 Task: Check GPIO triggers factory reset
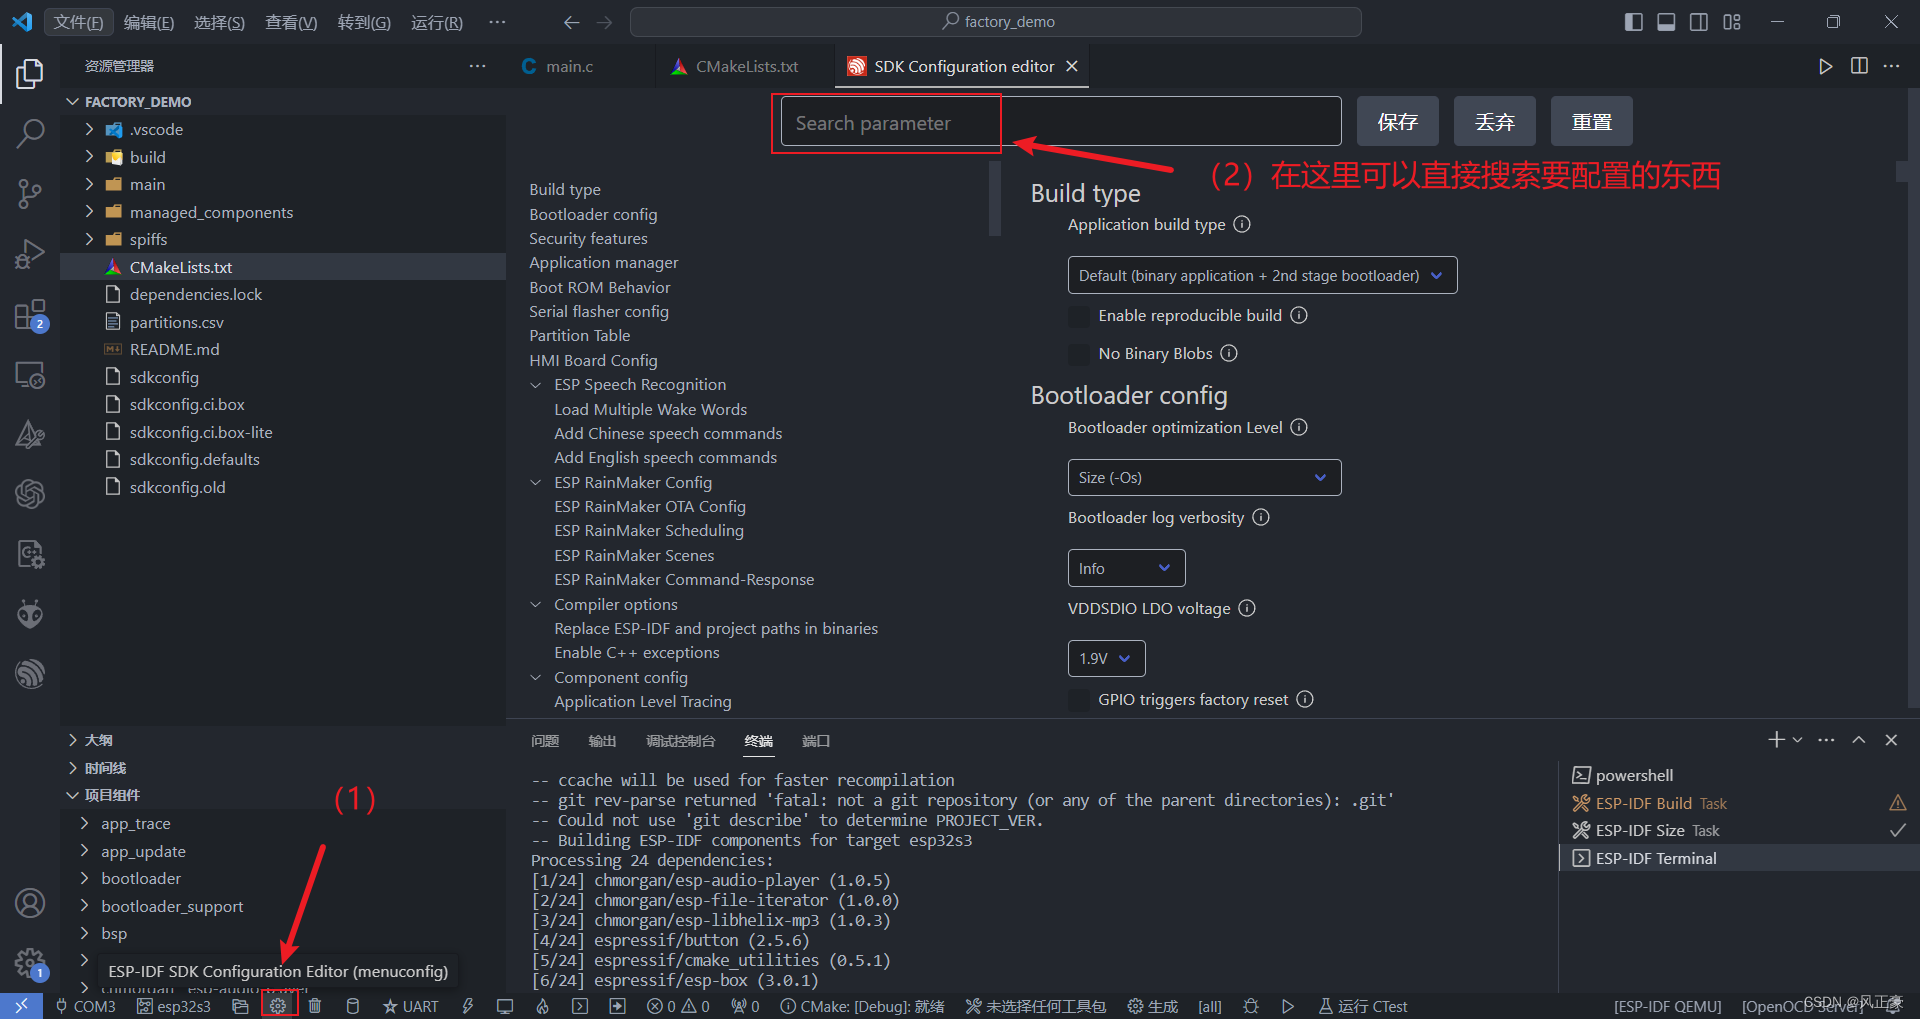tap(1077, 700)
